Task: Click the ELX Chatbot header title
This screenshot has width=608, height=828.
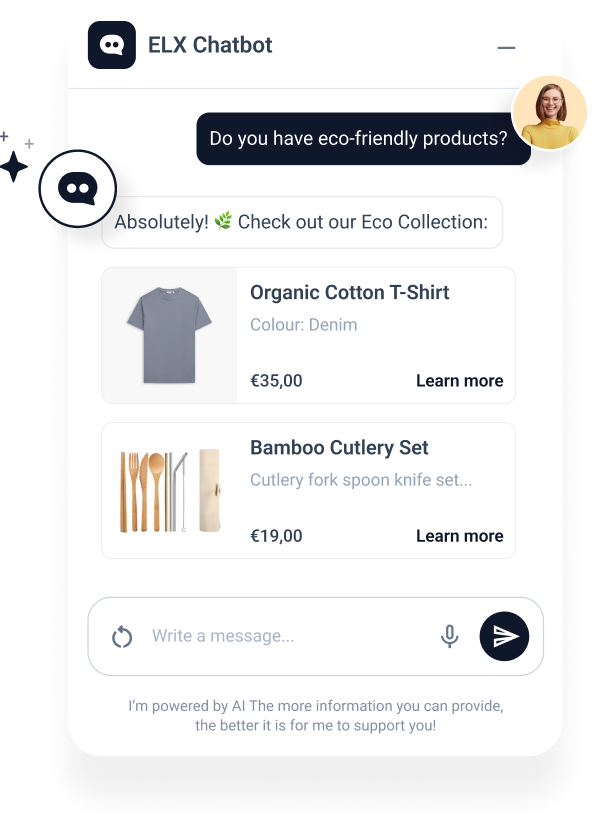Action: click(x=210, y=45)
